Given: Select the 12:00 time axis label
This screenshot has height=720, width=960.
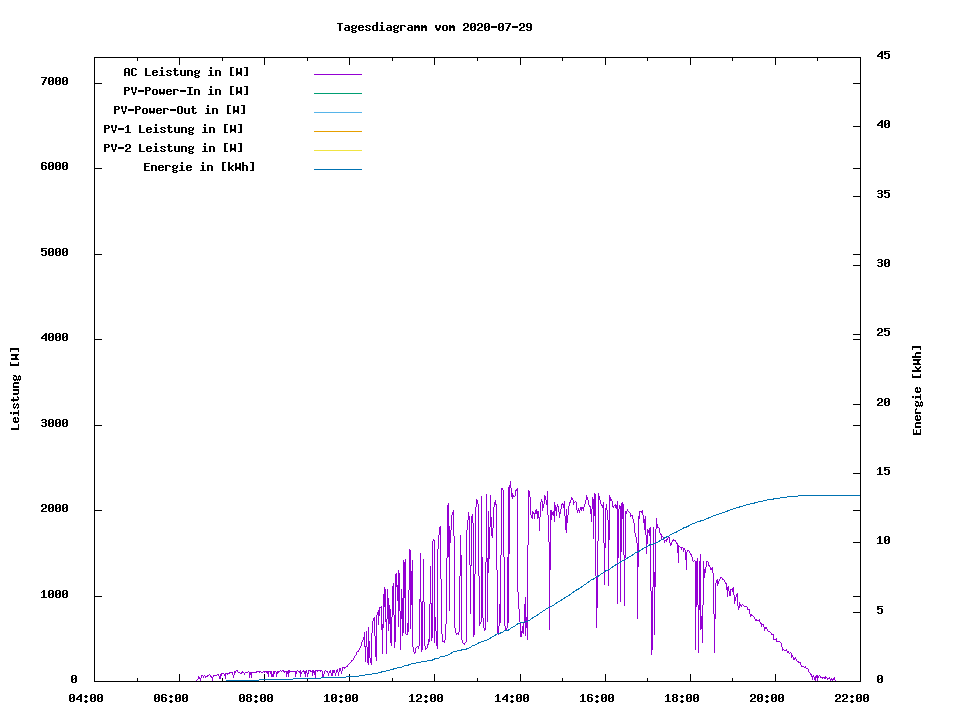Looking at the screenshot, I should coord(426,698).
